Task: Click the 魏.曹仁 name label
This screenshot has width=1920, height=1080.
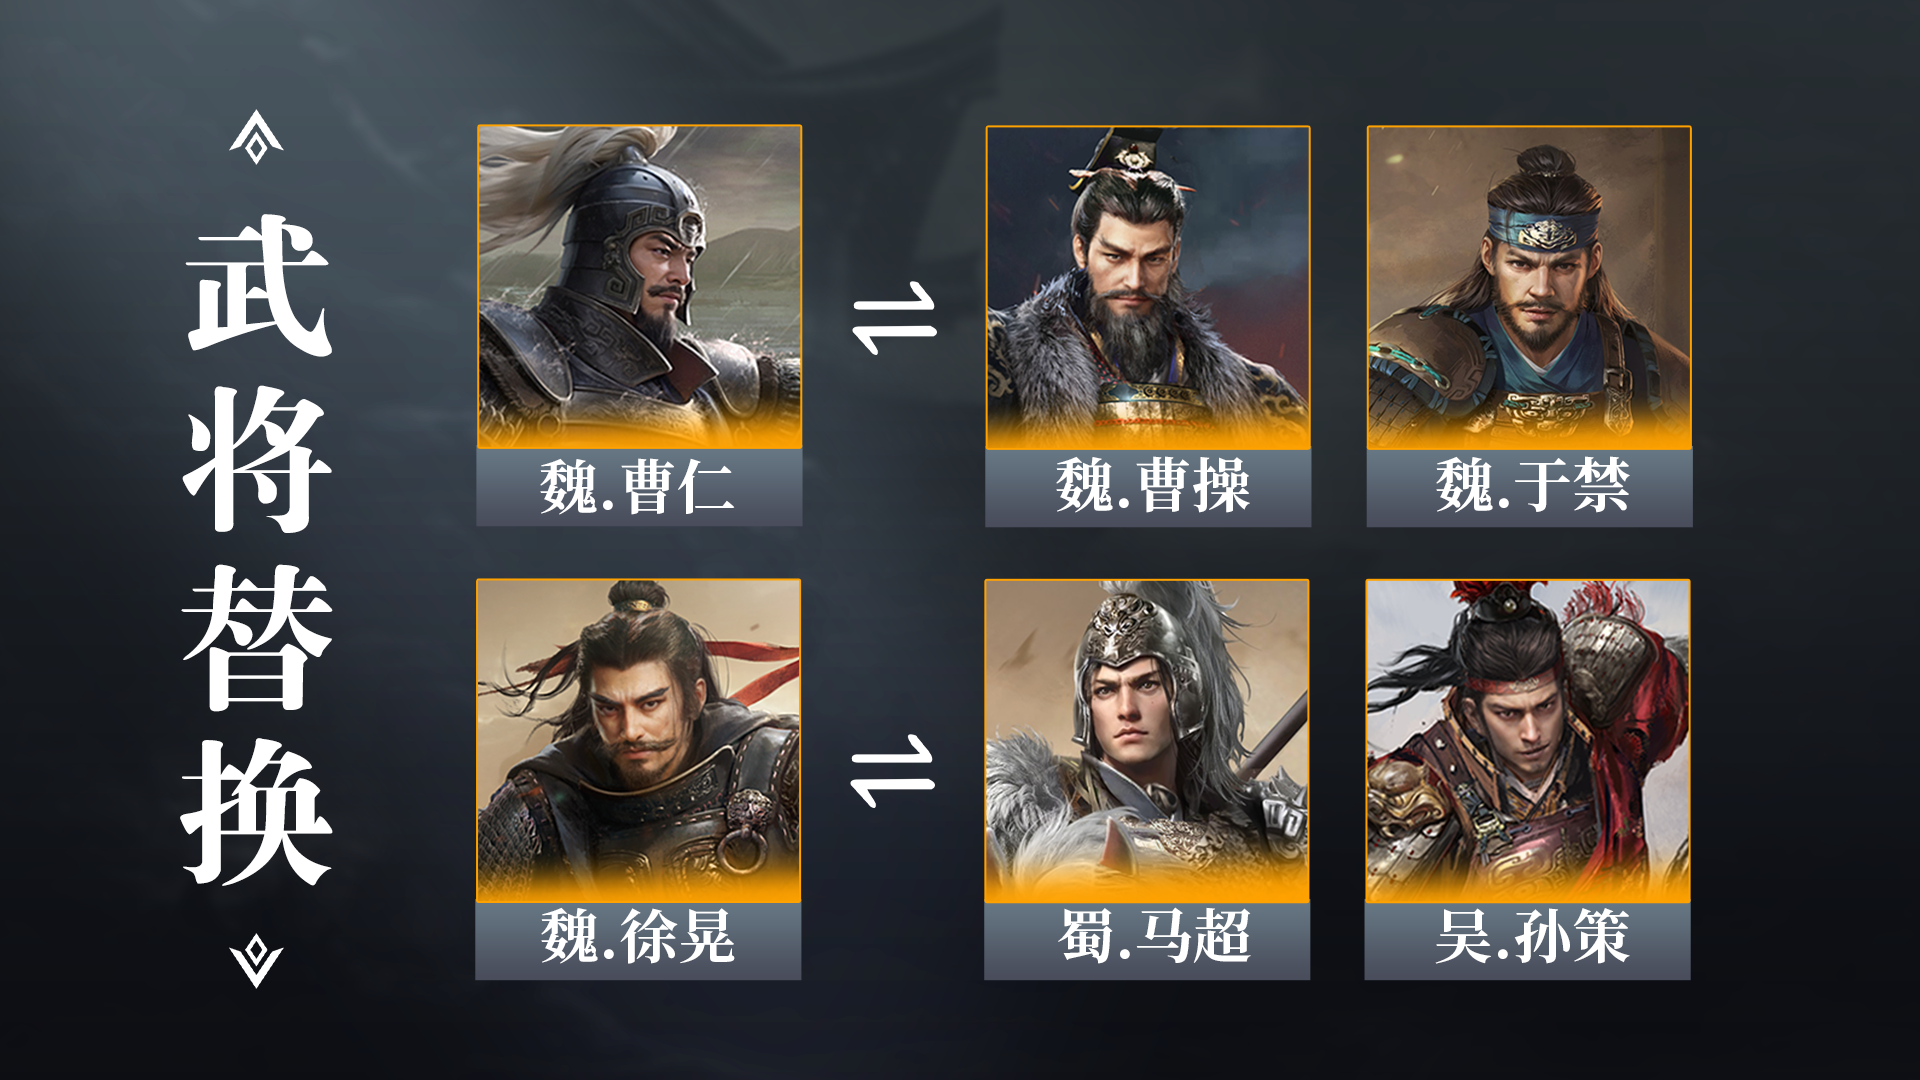Action: tap(639, 487)
